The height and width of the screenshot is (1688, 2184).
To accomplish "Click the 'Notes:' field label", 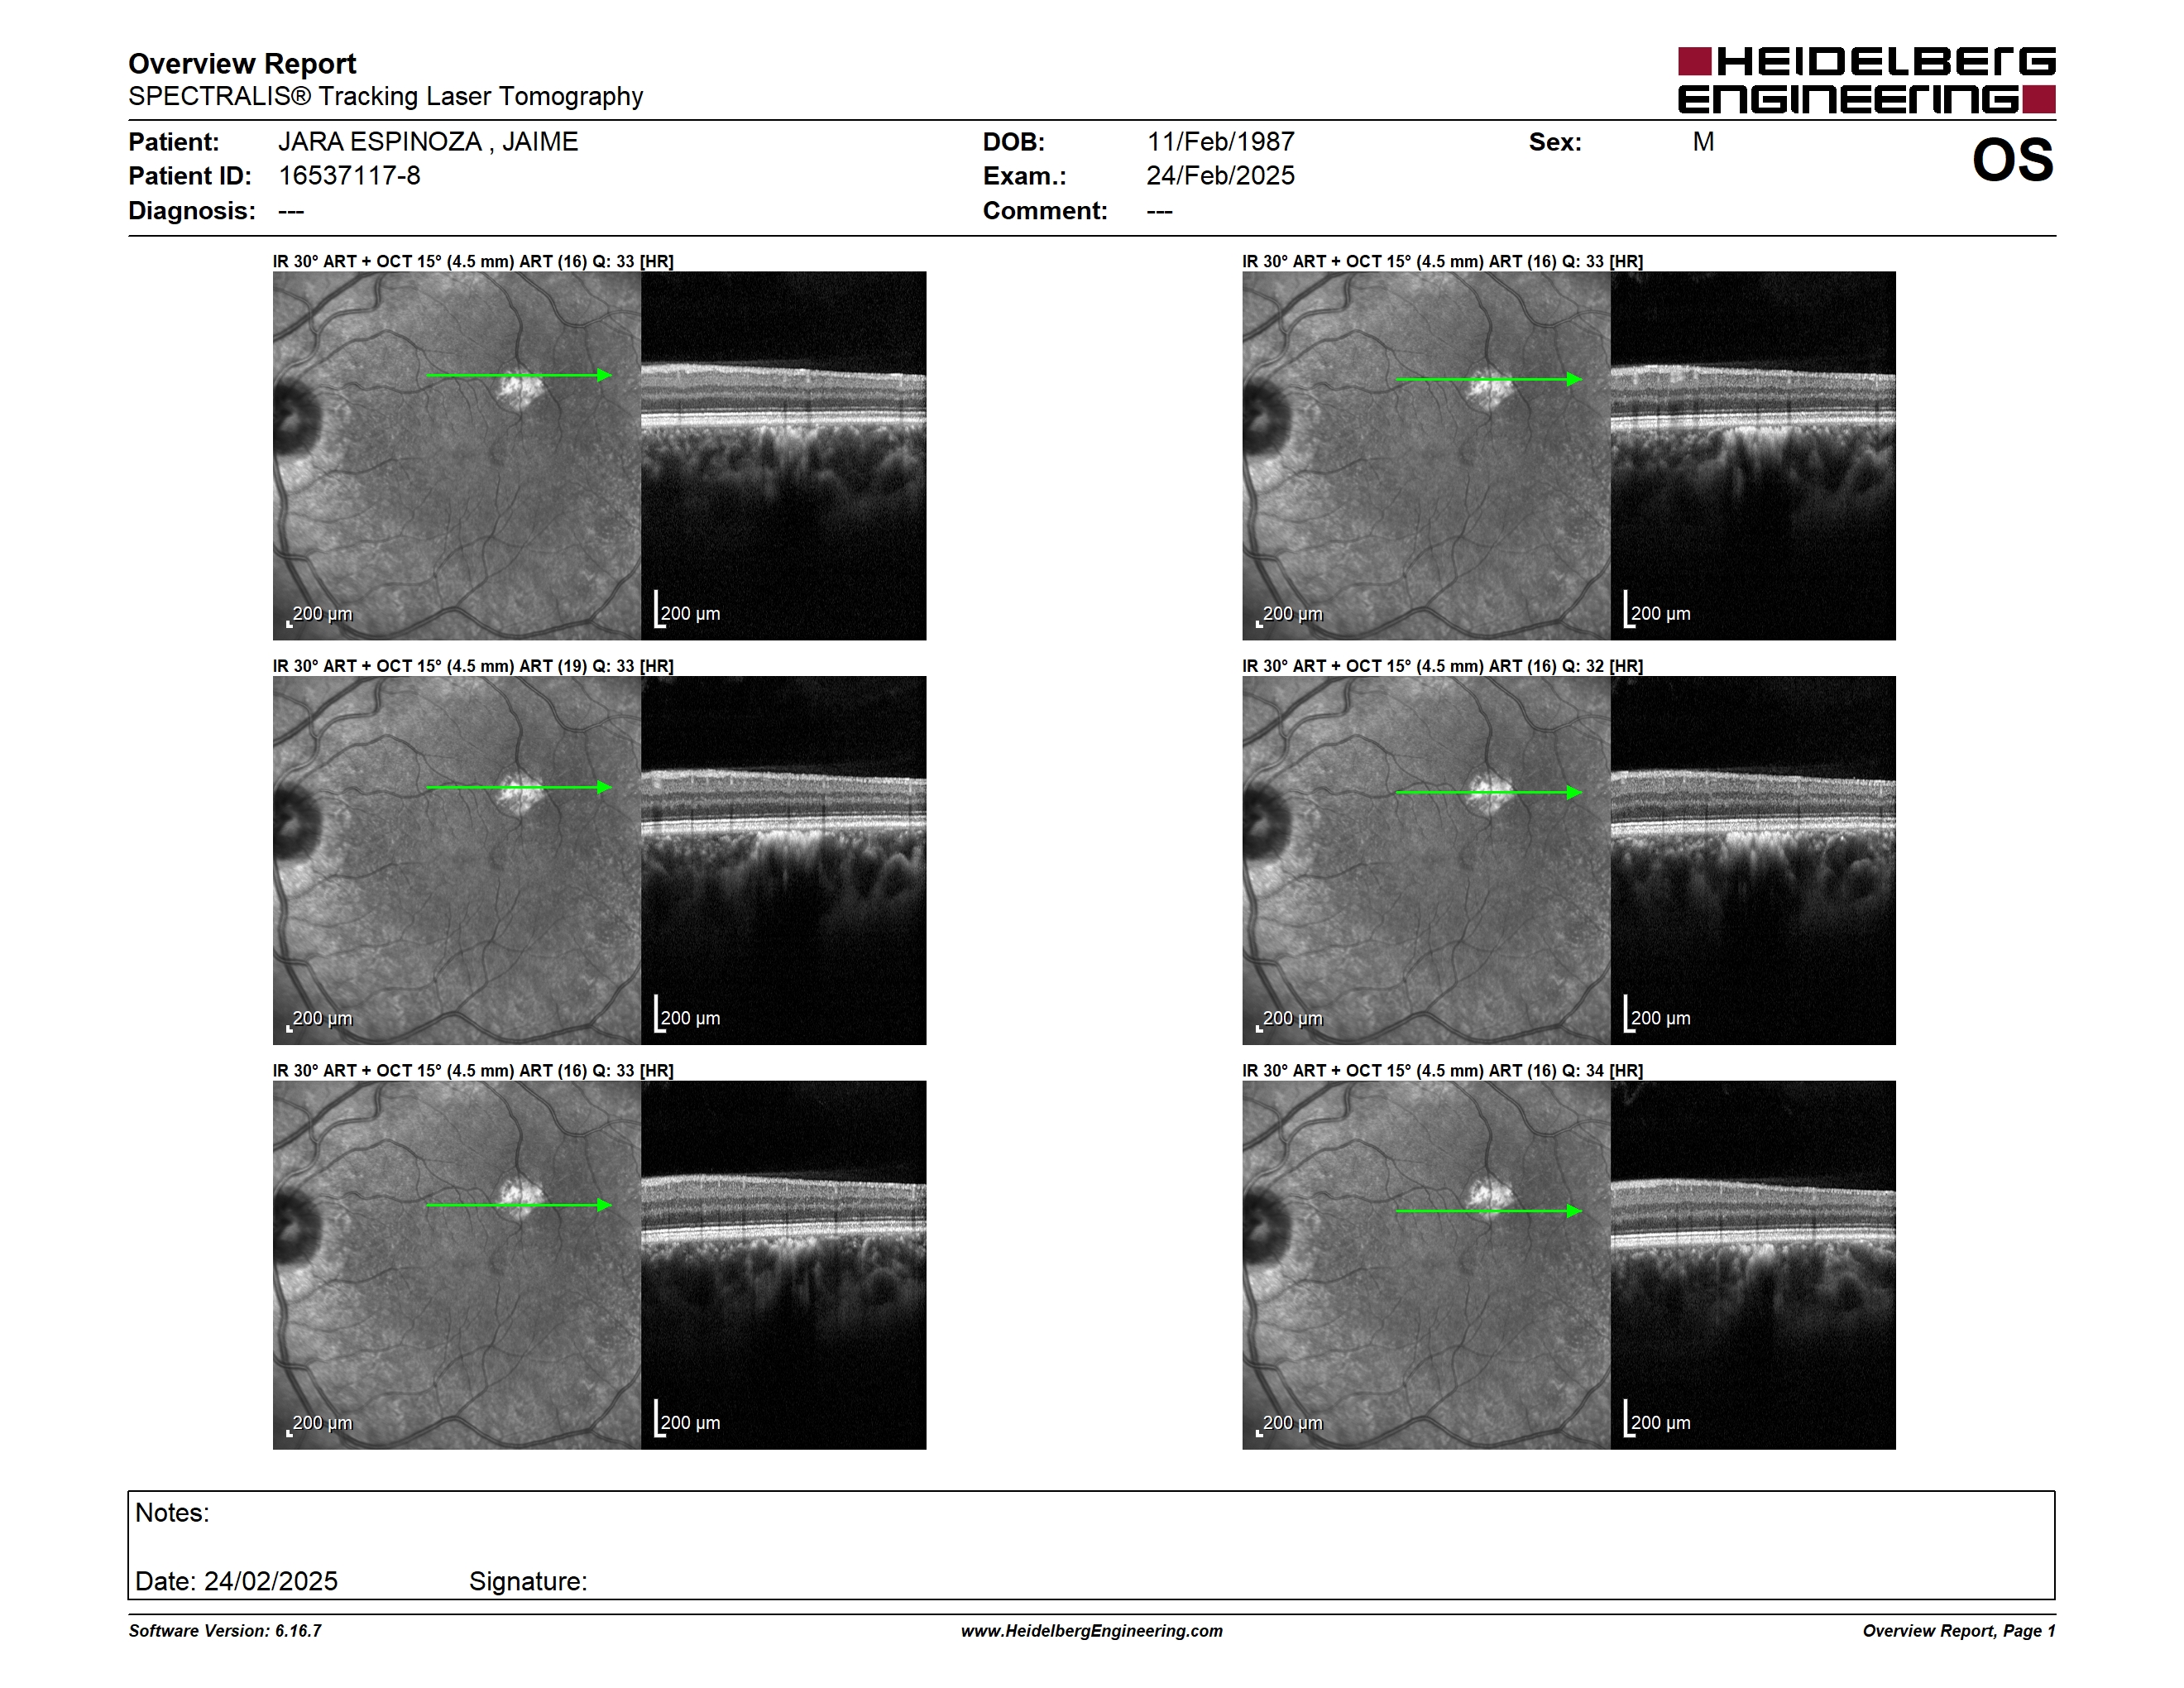I will tap(172, 1513).
